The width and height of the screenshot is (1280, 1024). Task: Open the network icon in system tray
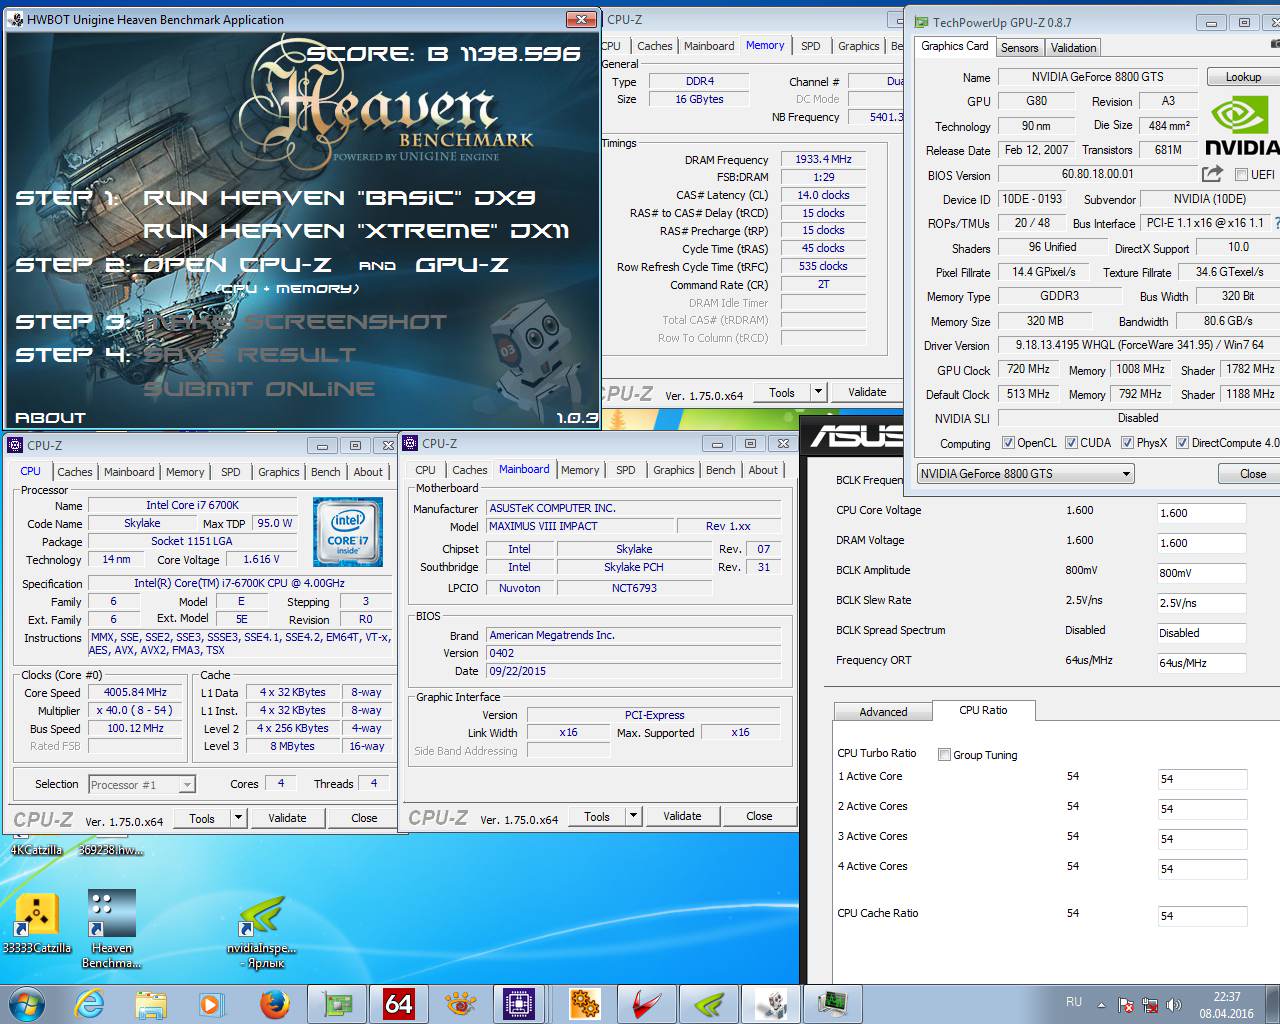(x=1150, y=1005)
